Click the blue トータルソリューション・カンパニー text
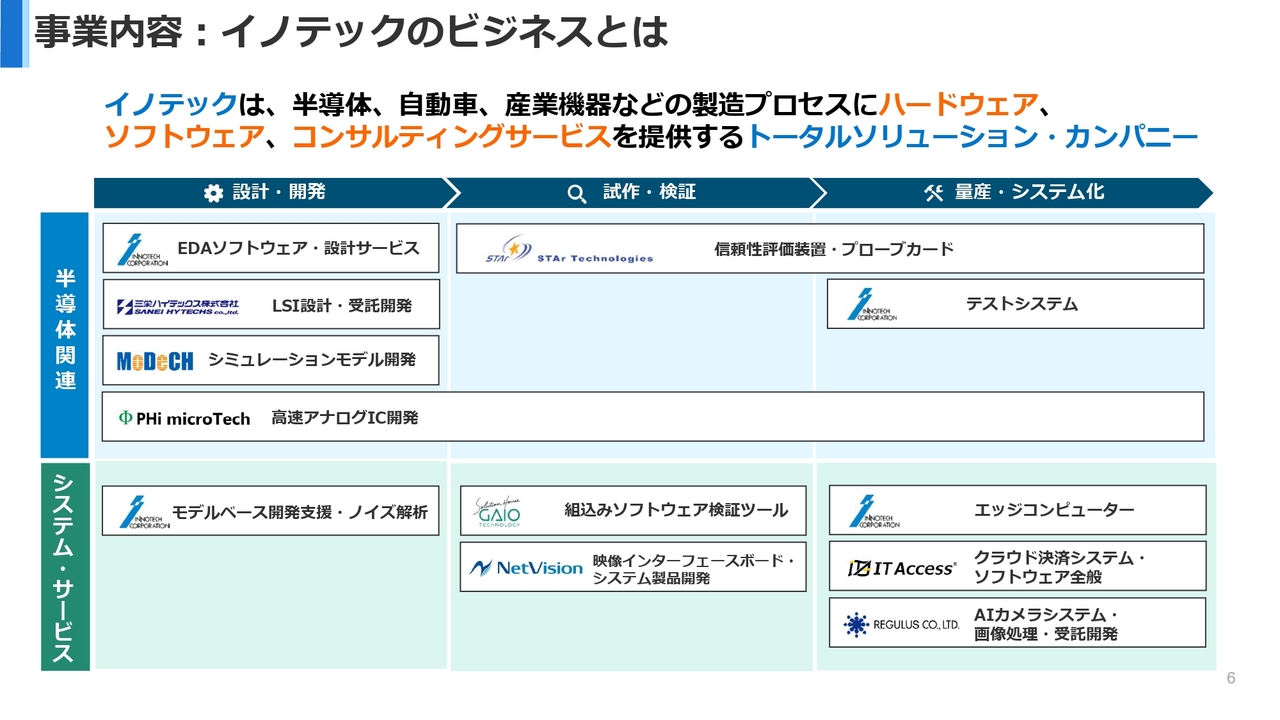1280x720 pixels. click(972, 138)
